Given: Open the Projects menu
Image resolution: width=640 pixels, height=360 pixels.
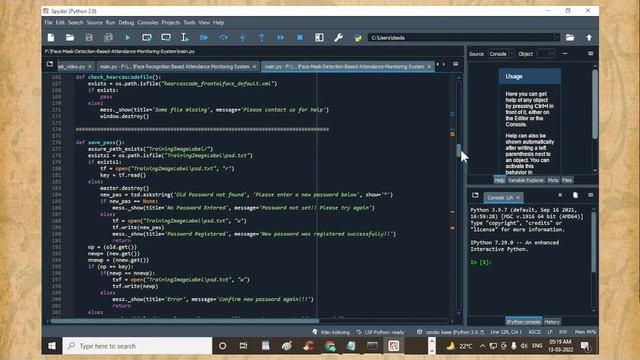Looking at the screenshot, I should (171, 22).
